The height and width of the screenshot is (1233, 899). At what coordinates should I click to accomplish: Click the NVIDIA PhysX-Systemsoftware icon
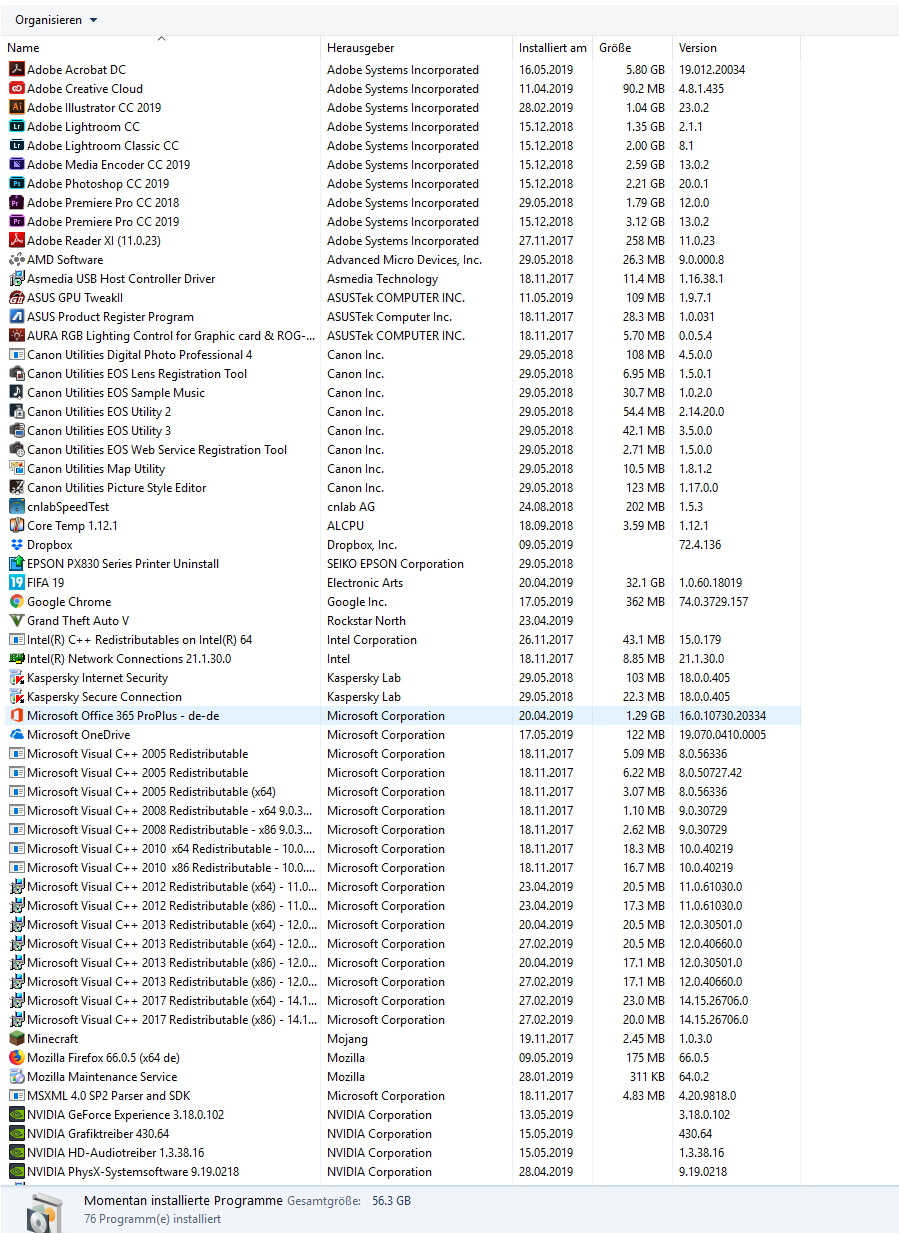(x=17, y=1172)
